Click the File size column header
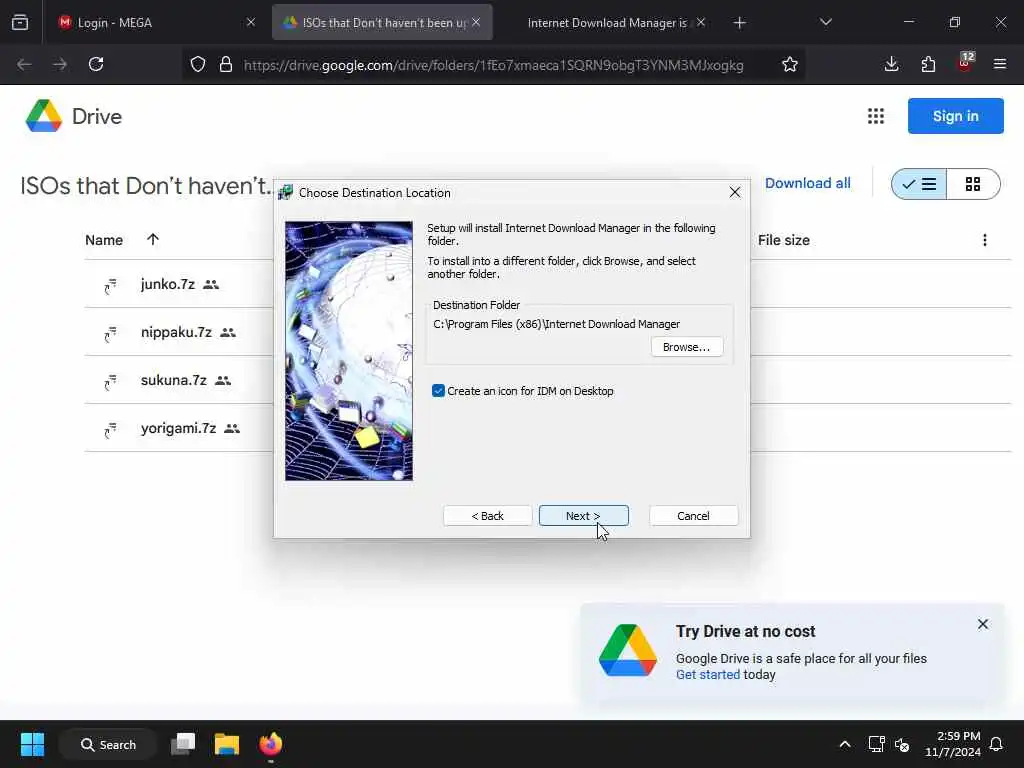This screenshot has width=1024, height=768. point(784,240)
